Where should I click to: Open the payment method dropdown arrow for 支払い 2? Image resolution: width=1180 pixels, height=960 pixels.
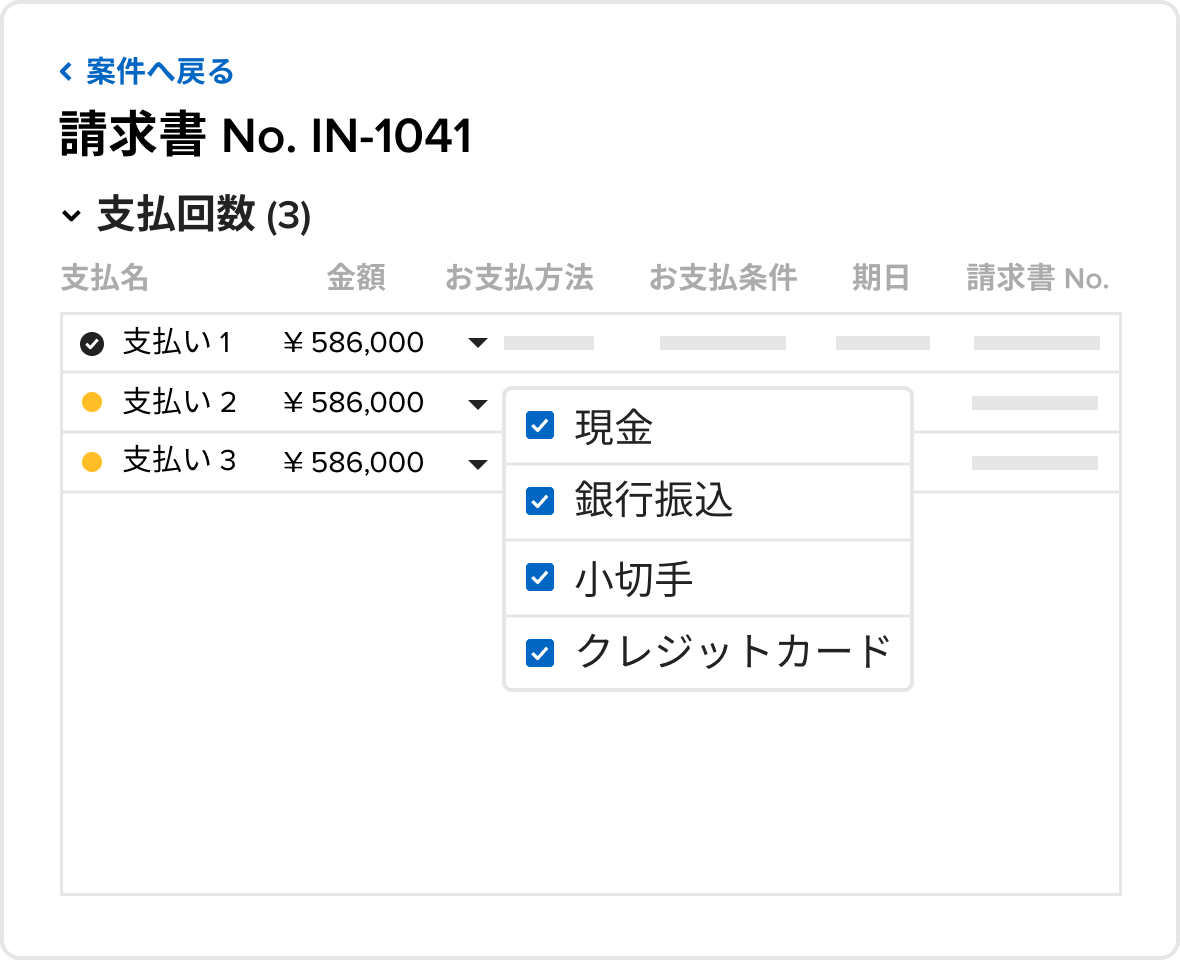[x=478, y=405]
